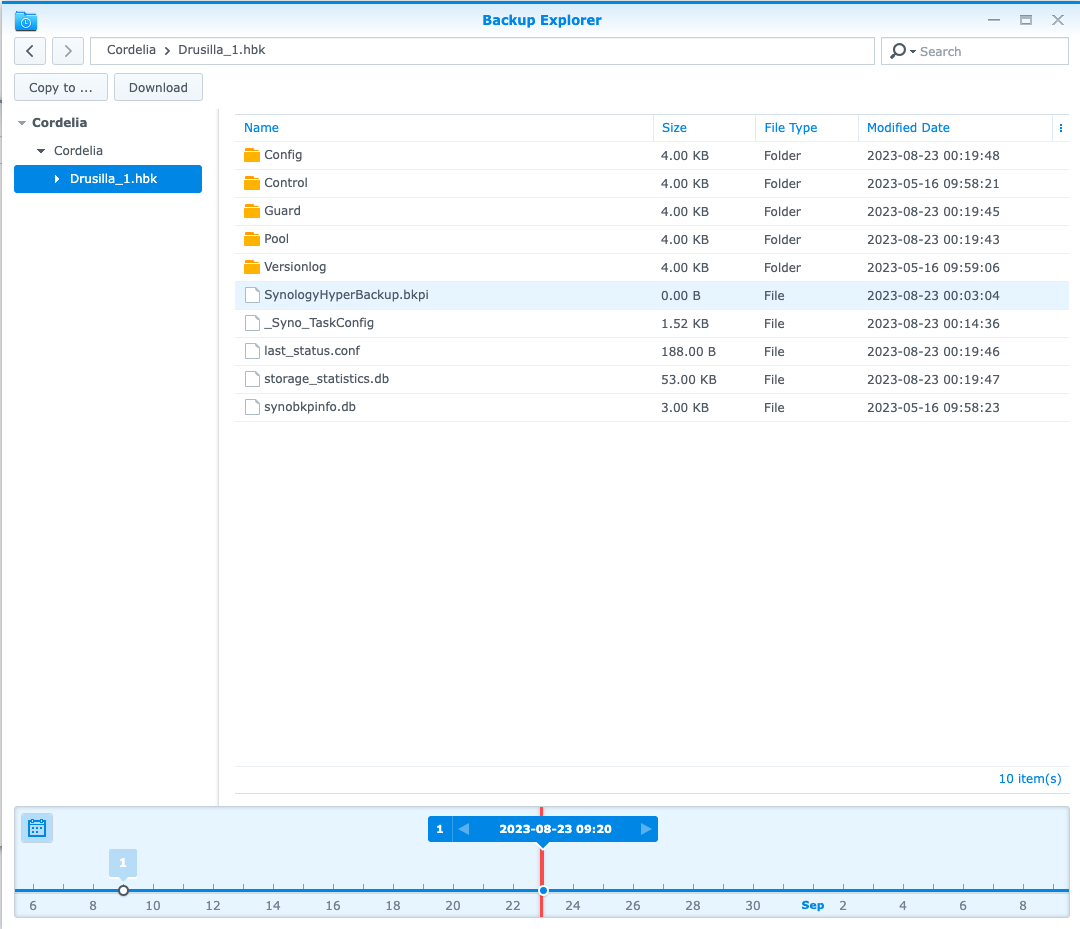The height and width of the screenshot is (929, 1080).
Task: Open the calendar view on the timeline
Action: coord(36,828)
